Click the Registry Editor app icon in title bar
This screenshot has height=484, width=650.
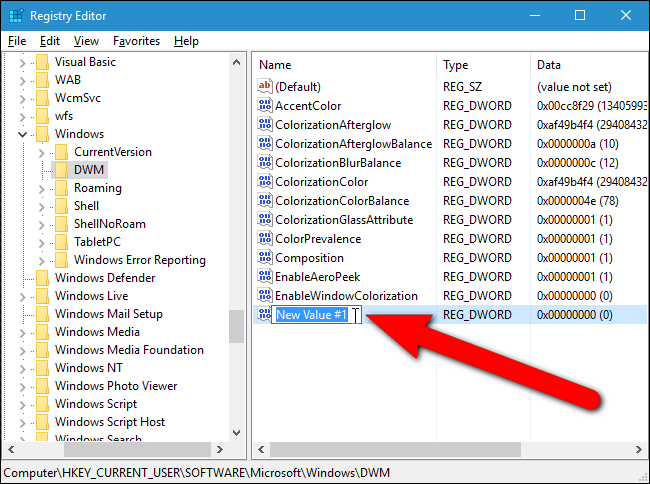pos(17,16)
